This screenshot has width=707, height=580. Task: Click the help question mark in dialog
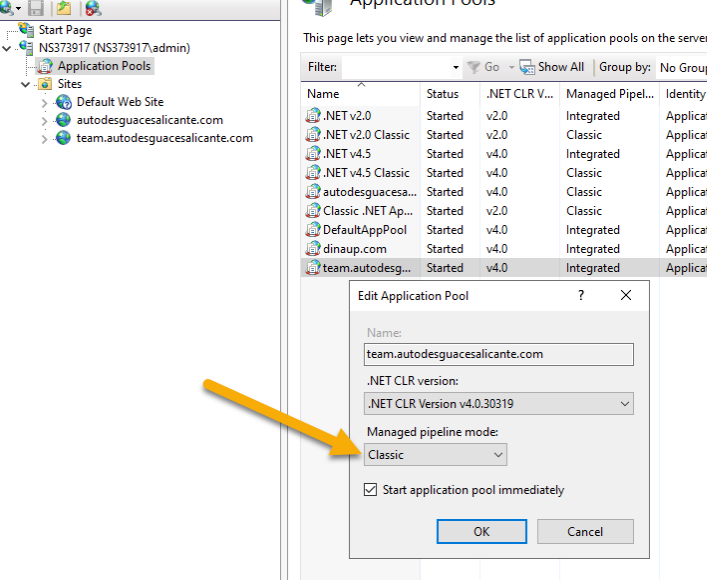(581, 296)
